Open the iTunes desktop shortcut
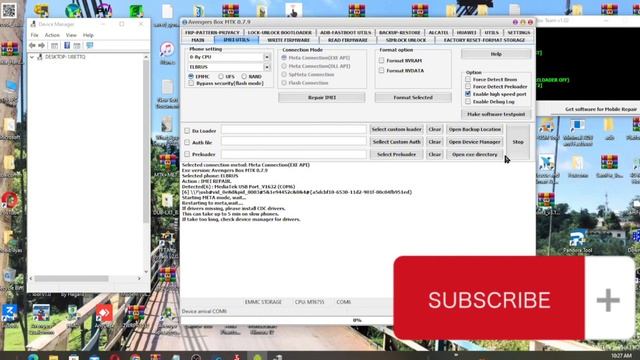This screenshot has height=360, width=640. tap(167, 53)
